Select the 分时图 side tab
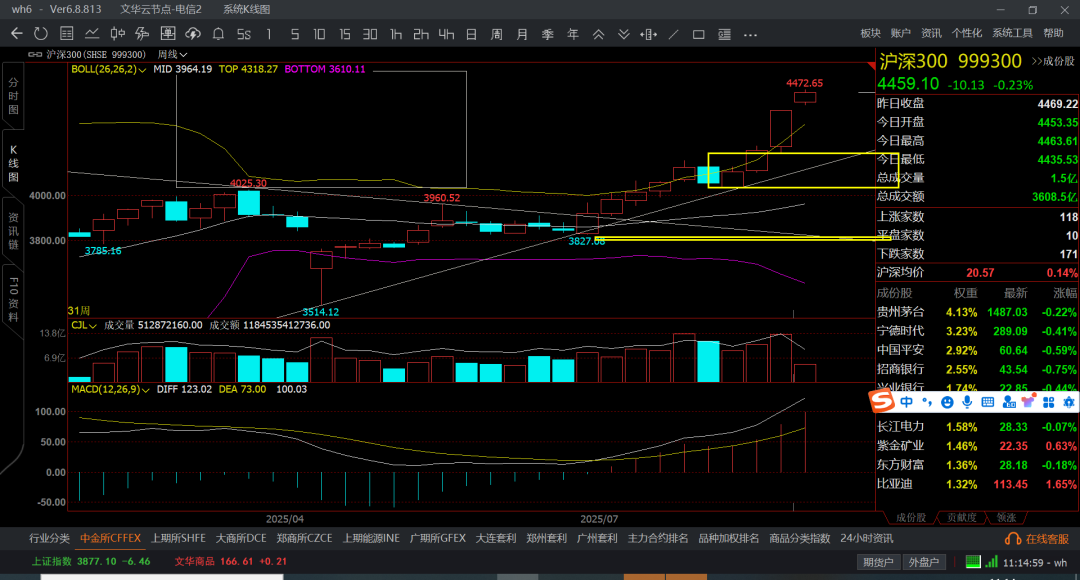The height and width of the screenshot is (580, 1080). tap(13, 96)
